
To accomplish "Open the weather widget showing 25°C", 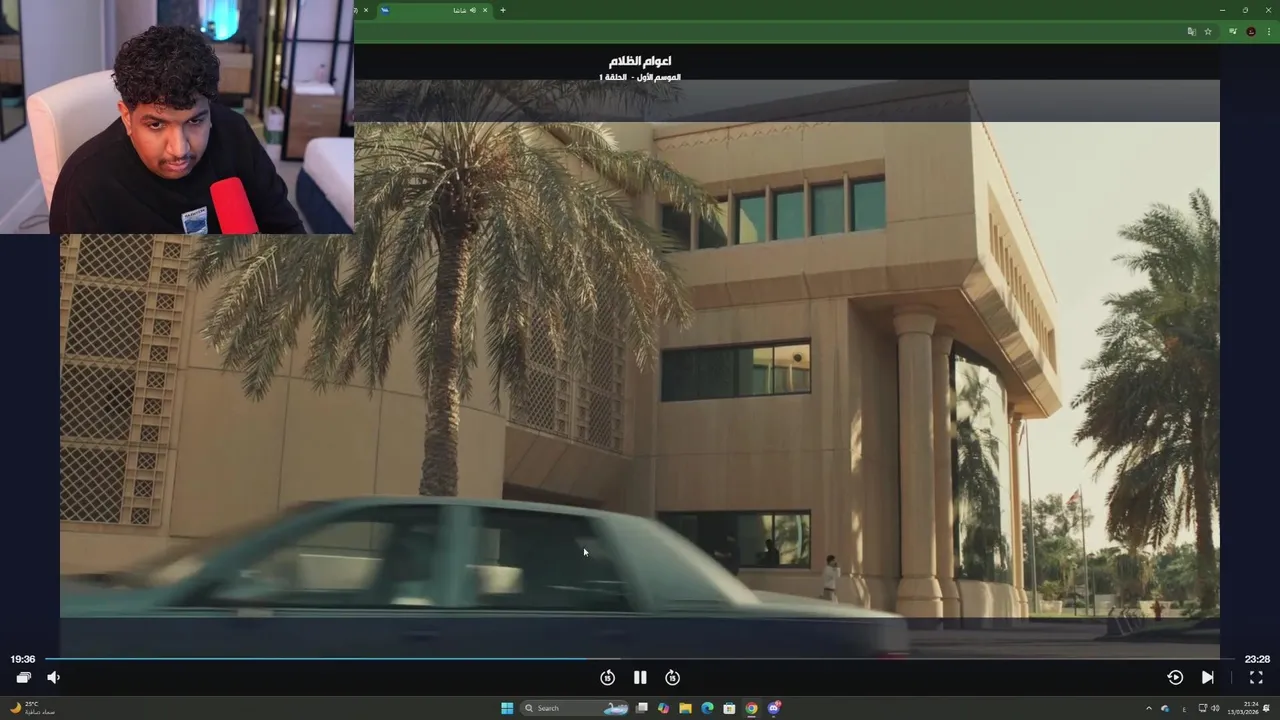I will 32,708.
